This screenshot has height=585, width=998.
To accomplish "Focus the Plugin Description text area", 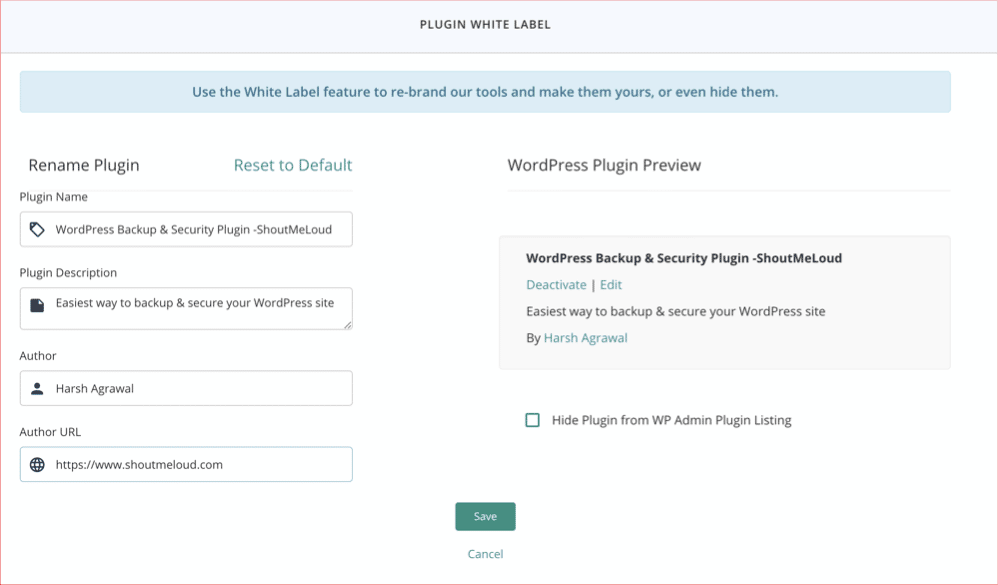I will [x=186, y=308].
